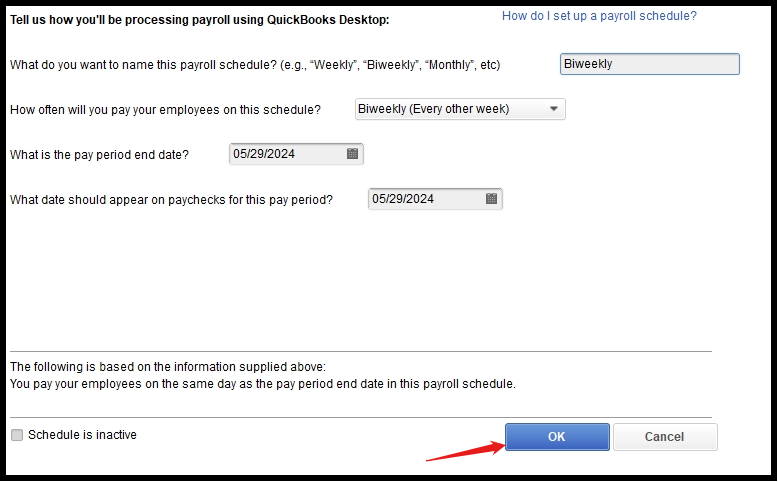Tick the Schedule is inactive checkbox
The image size is (778, 482).
17,435
